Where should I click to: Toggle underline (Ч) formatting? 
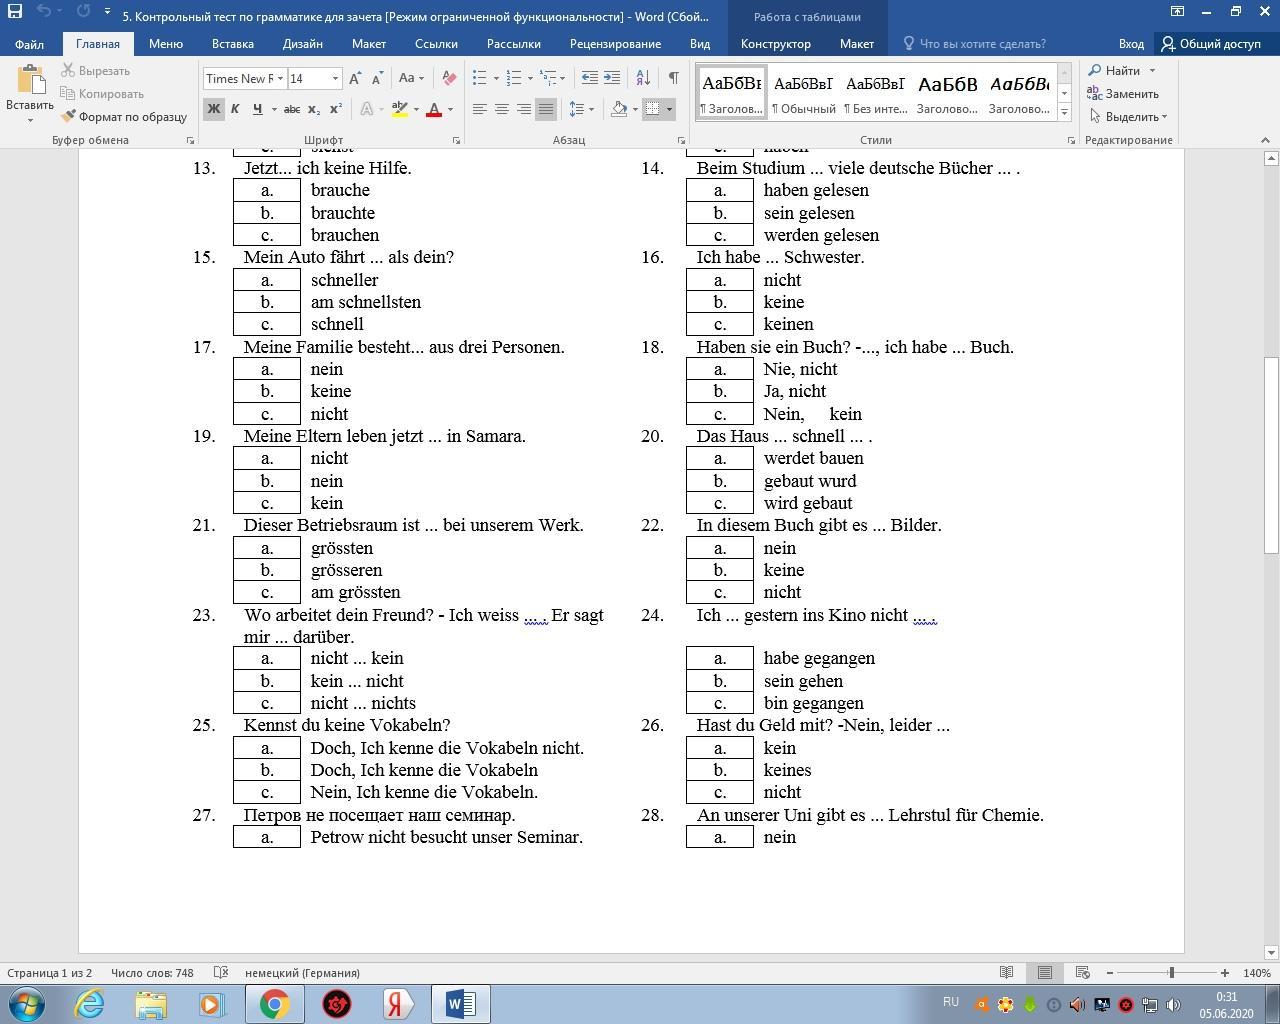coord(258,109)
